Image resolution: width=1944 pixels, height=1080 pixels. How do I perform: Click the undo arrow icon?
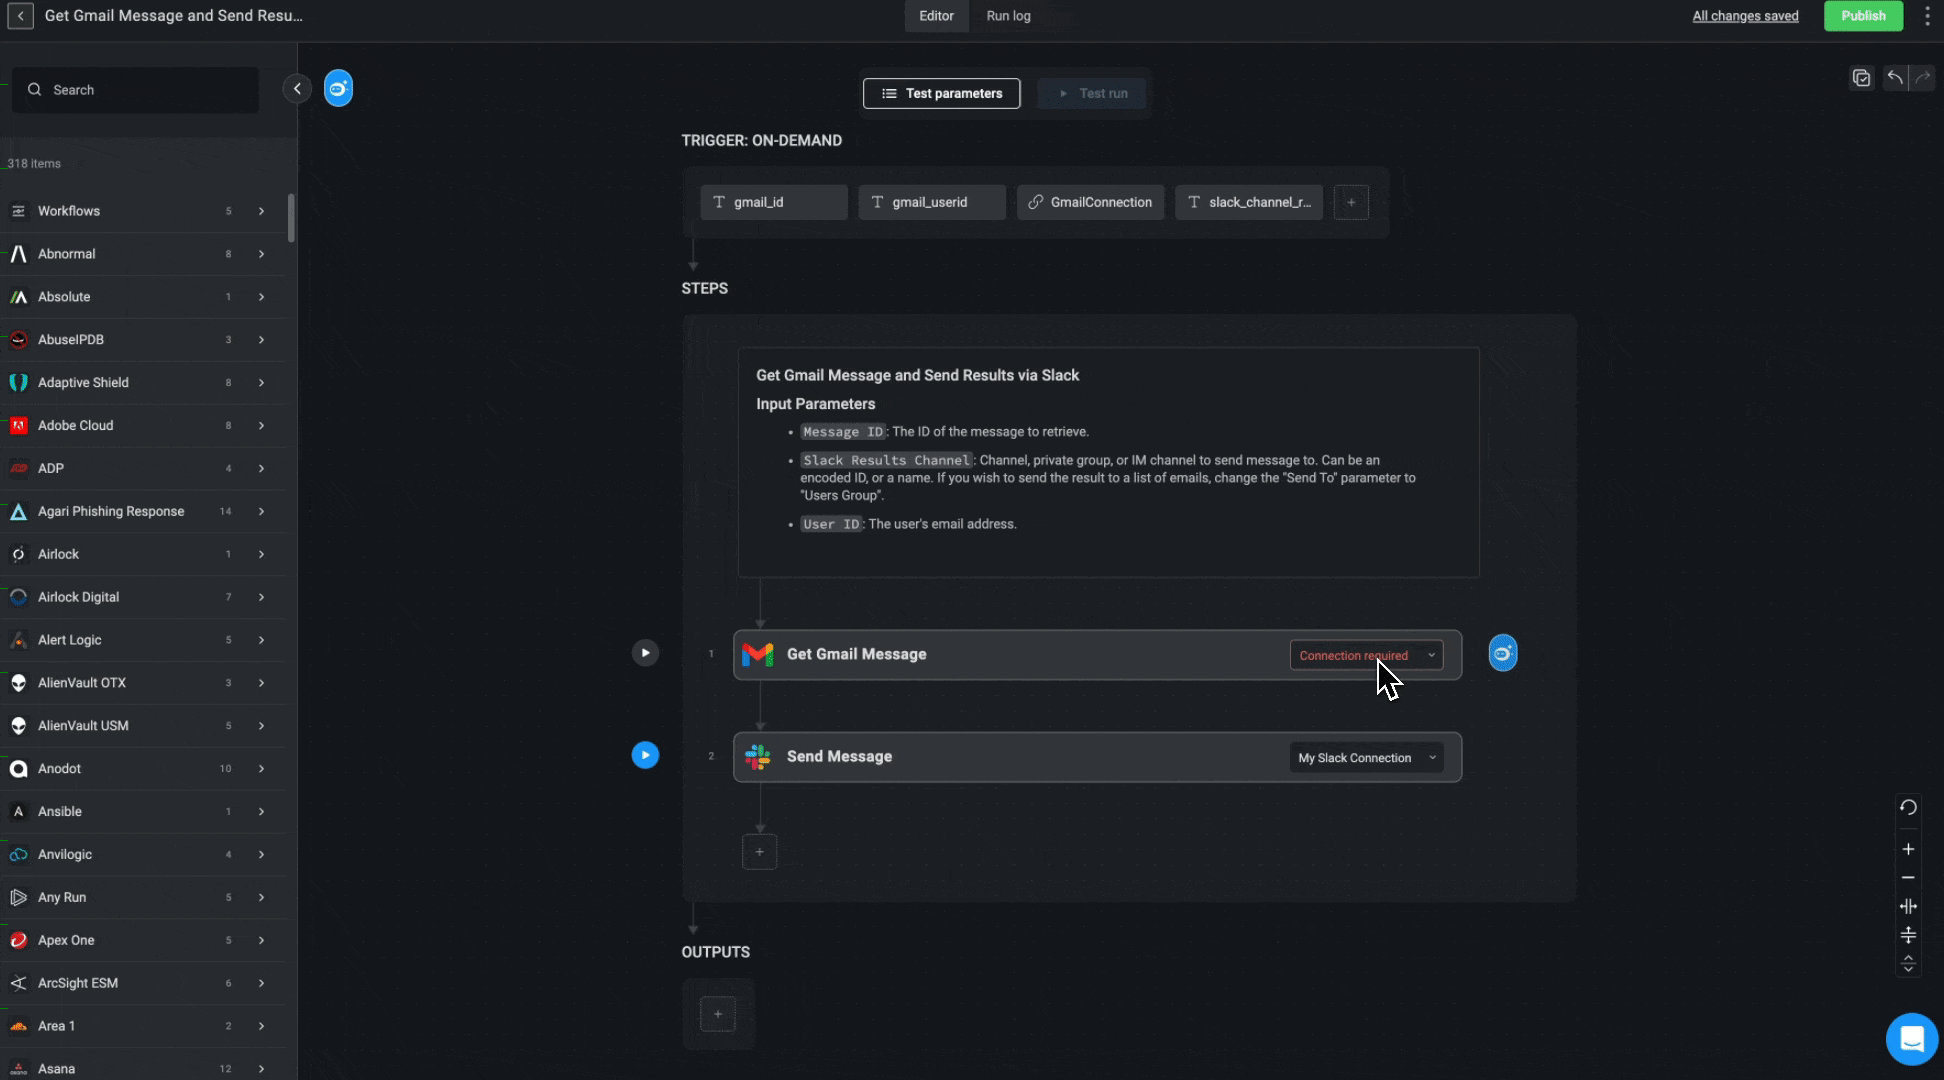(x=1894, y=78)
